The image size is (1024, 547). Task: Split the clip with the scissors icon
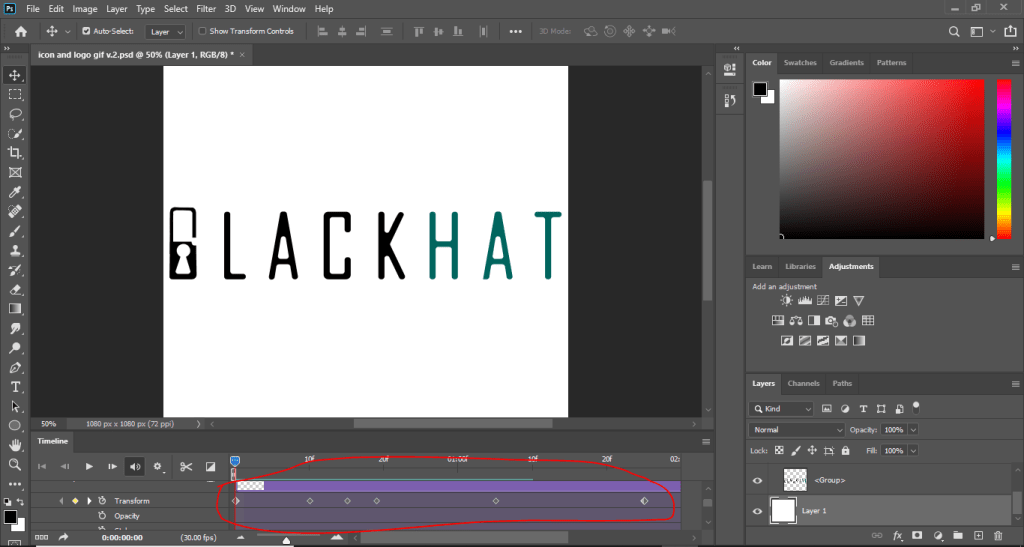(185, 466)
